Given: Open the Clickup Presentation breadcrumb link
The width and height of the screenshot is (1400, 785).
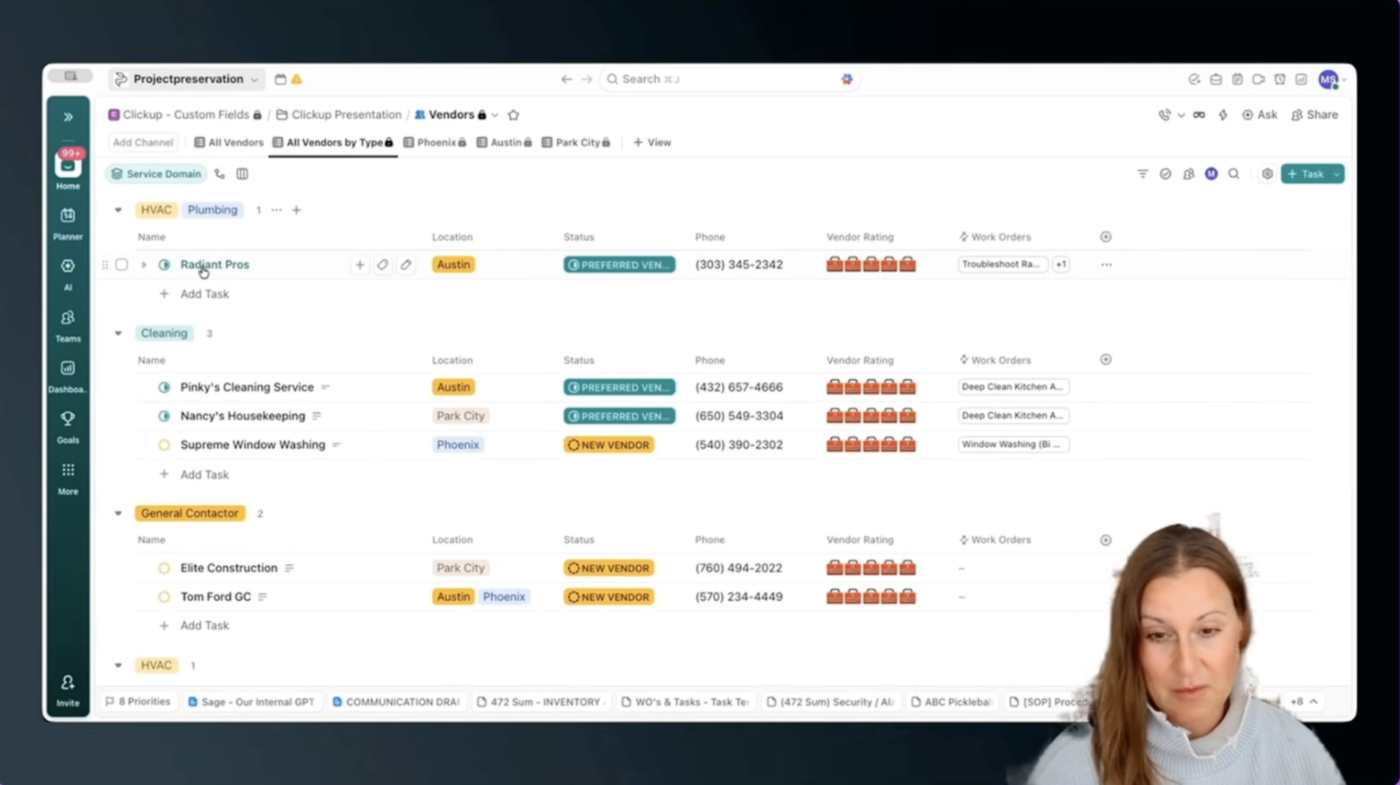Looking at the screenshot, I should pos(339,115).
